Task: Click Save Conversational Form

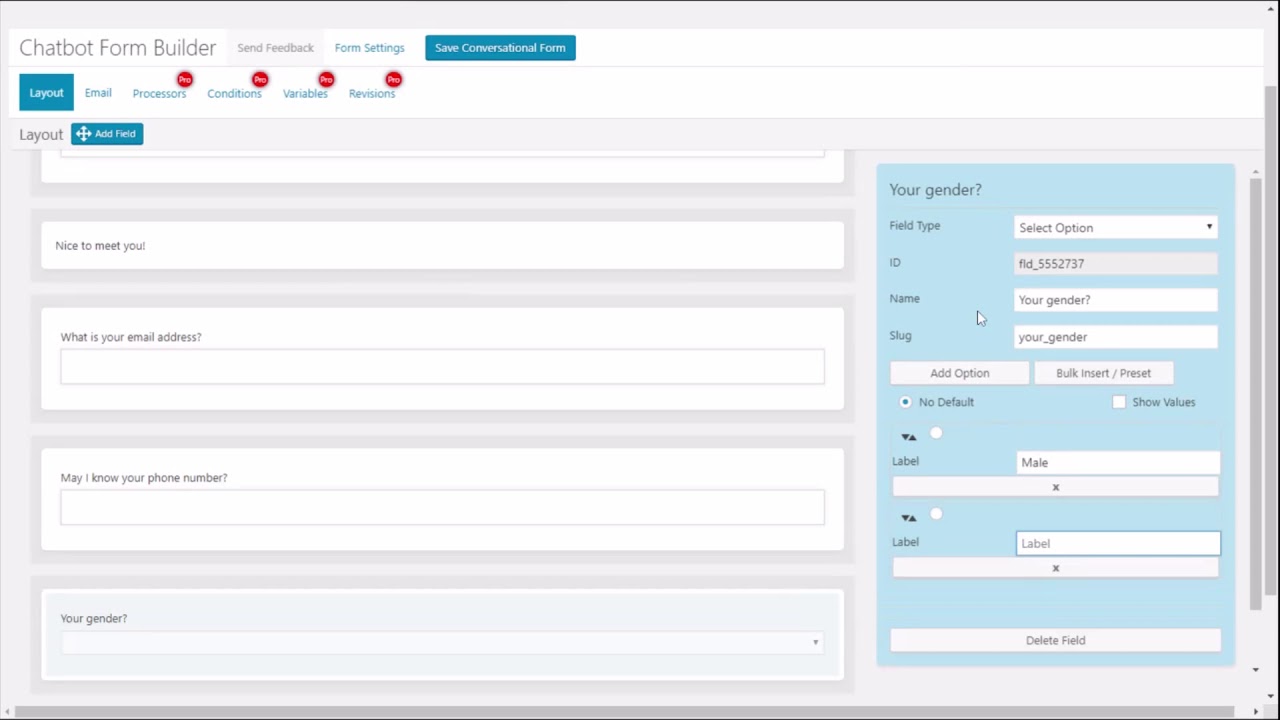Action: coord(500,47)
